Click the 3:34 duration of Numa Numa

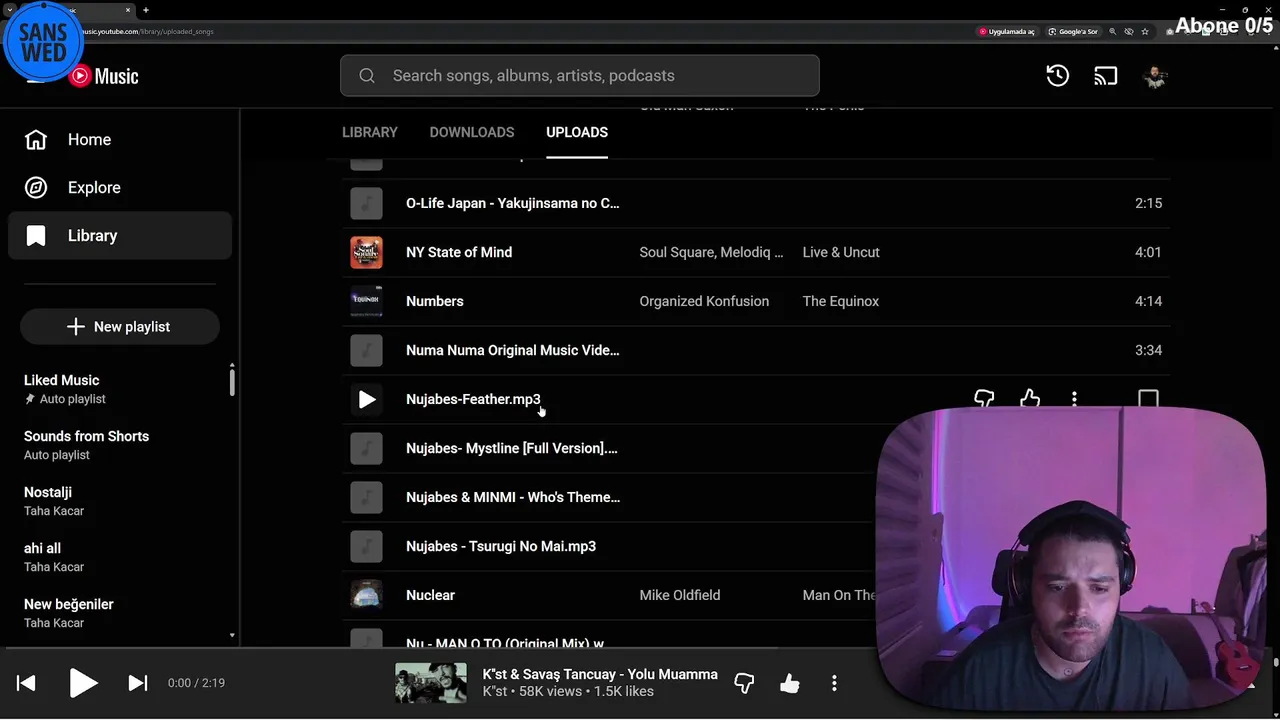(x=1148, y=350)
